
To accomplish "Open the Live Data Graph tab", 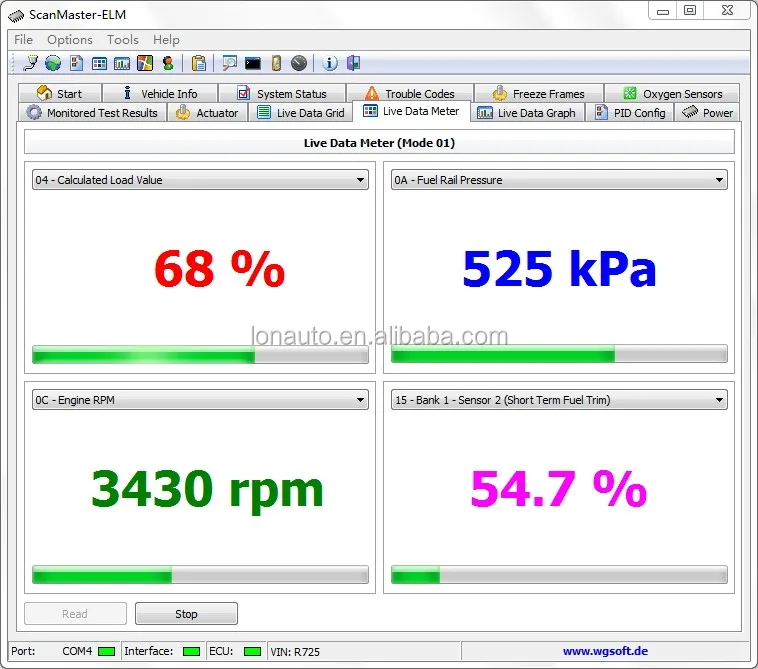I will [x=527, y=113].
